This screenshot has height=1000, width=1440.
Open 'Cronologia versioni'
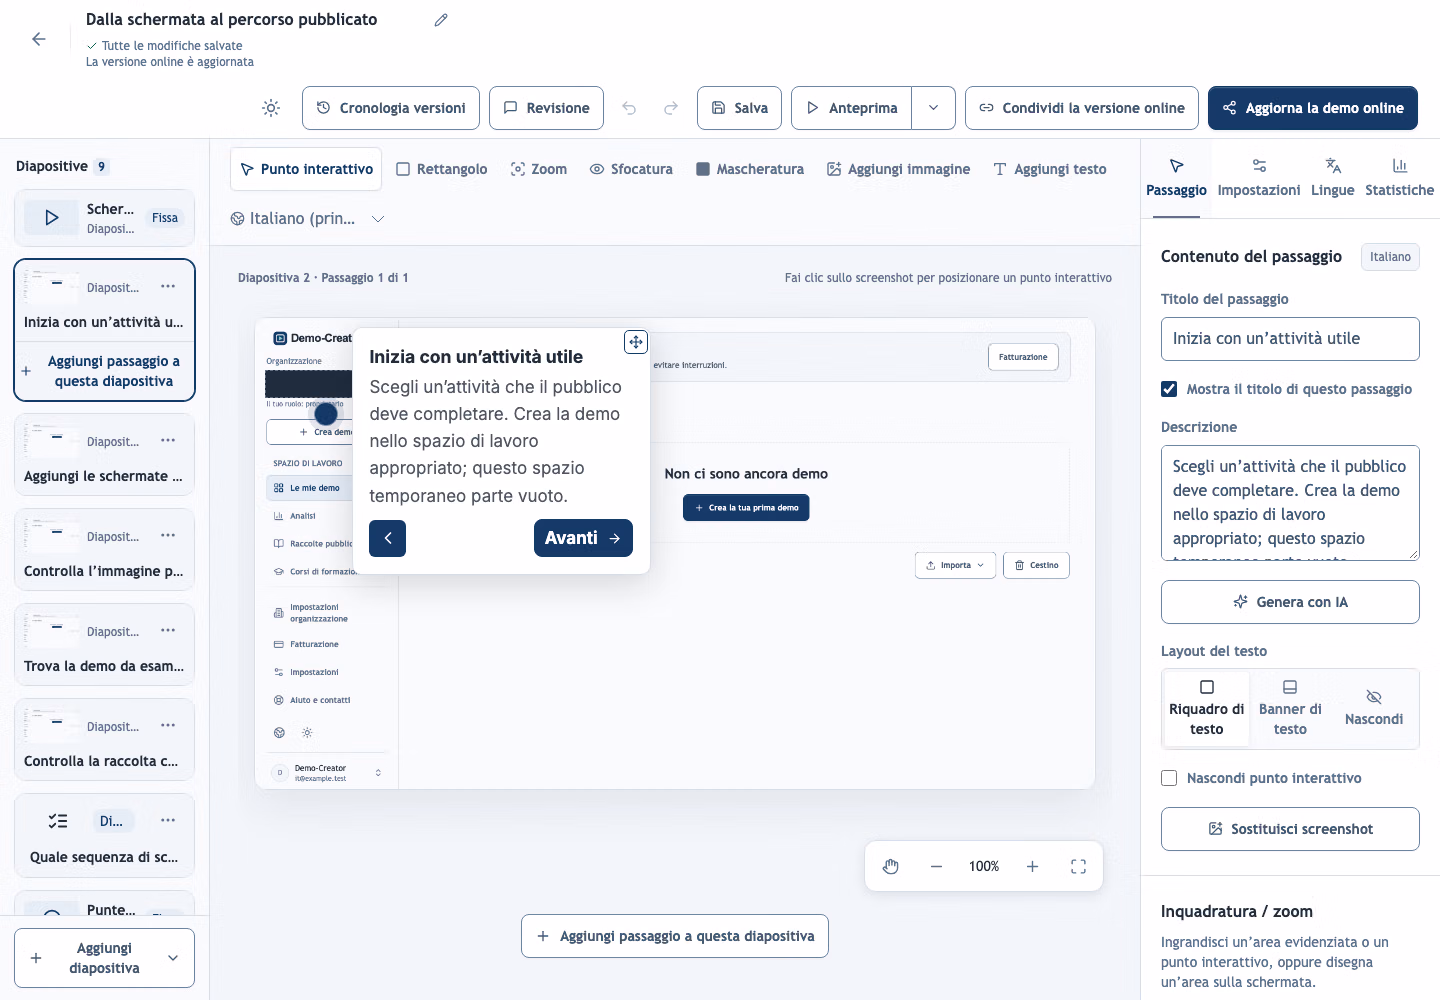click(x=391, y=108)
